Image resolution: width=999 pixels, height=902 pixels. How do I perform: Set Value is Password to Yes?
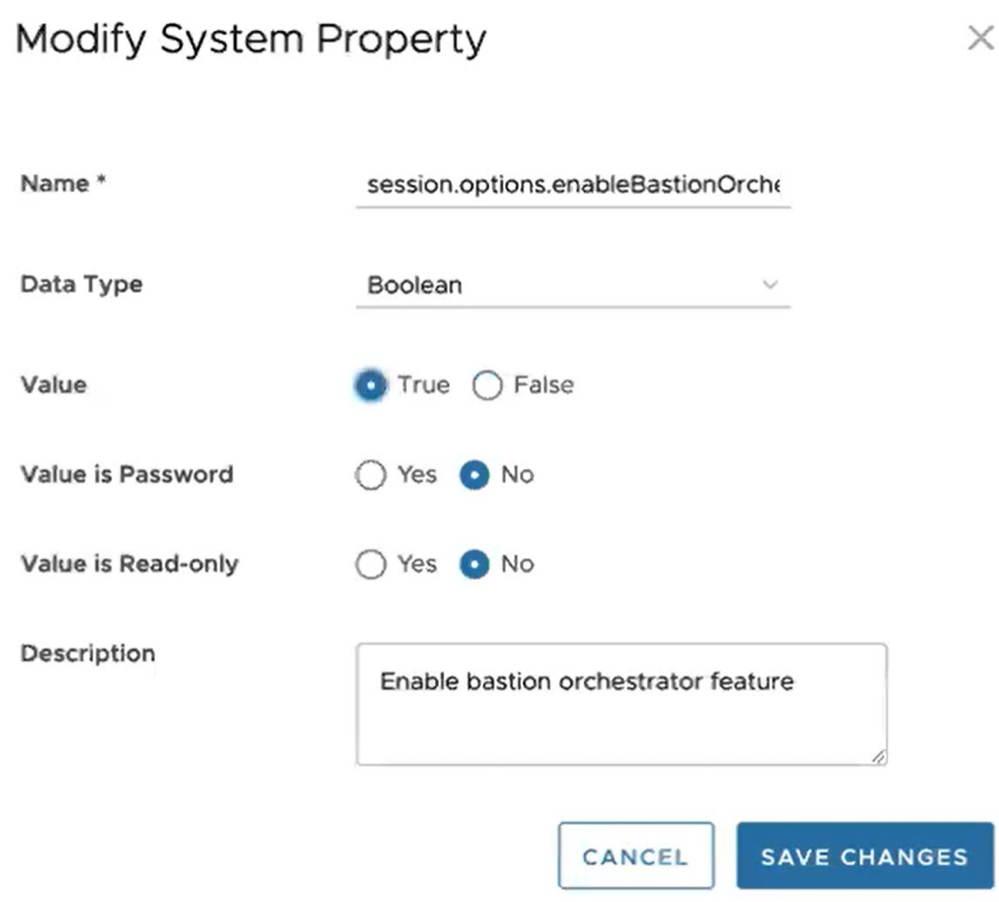371,475
